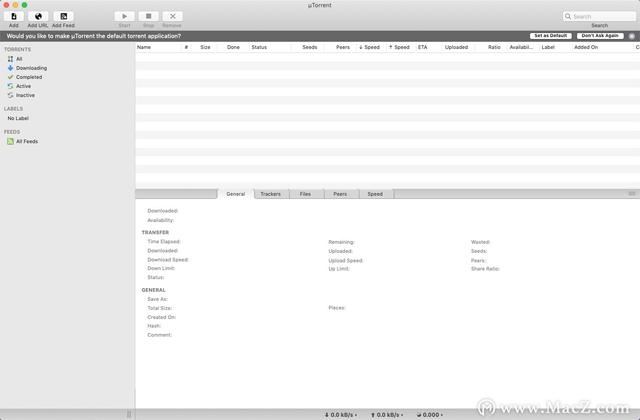The height and width of the screenshot is (420, 640).
Task: Open the download speed limit menu in the status bar
Action: coord(340,415)
